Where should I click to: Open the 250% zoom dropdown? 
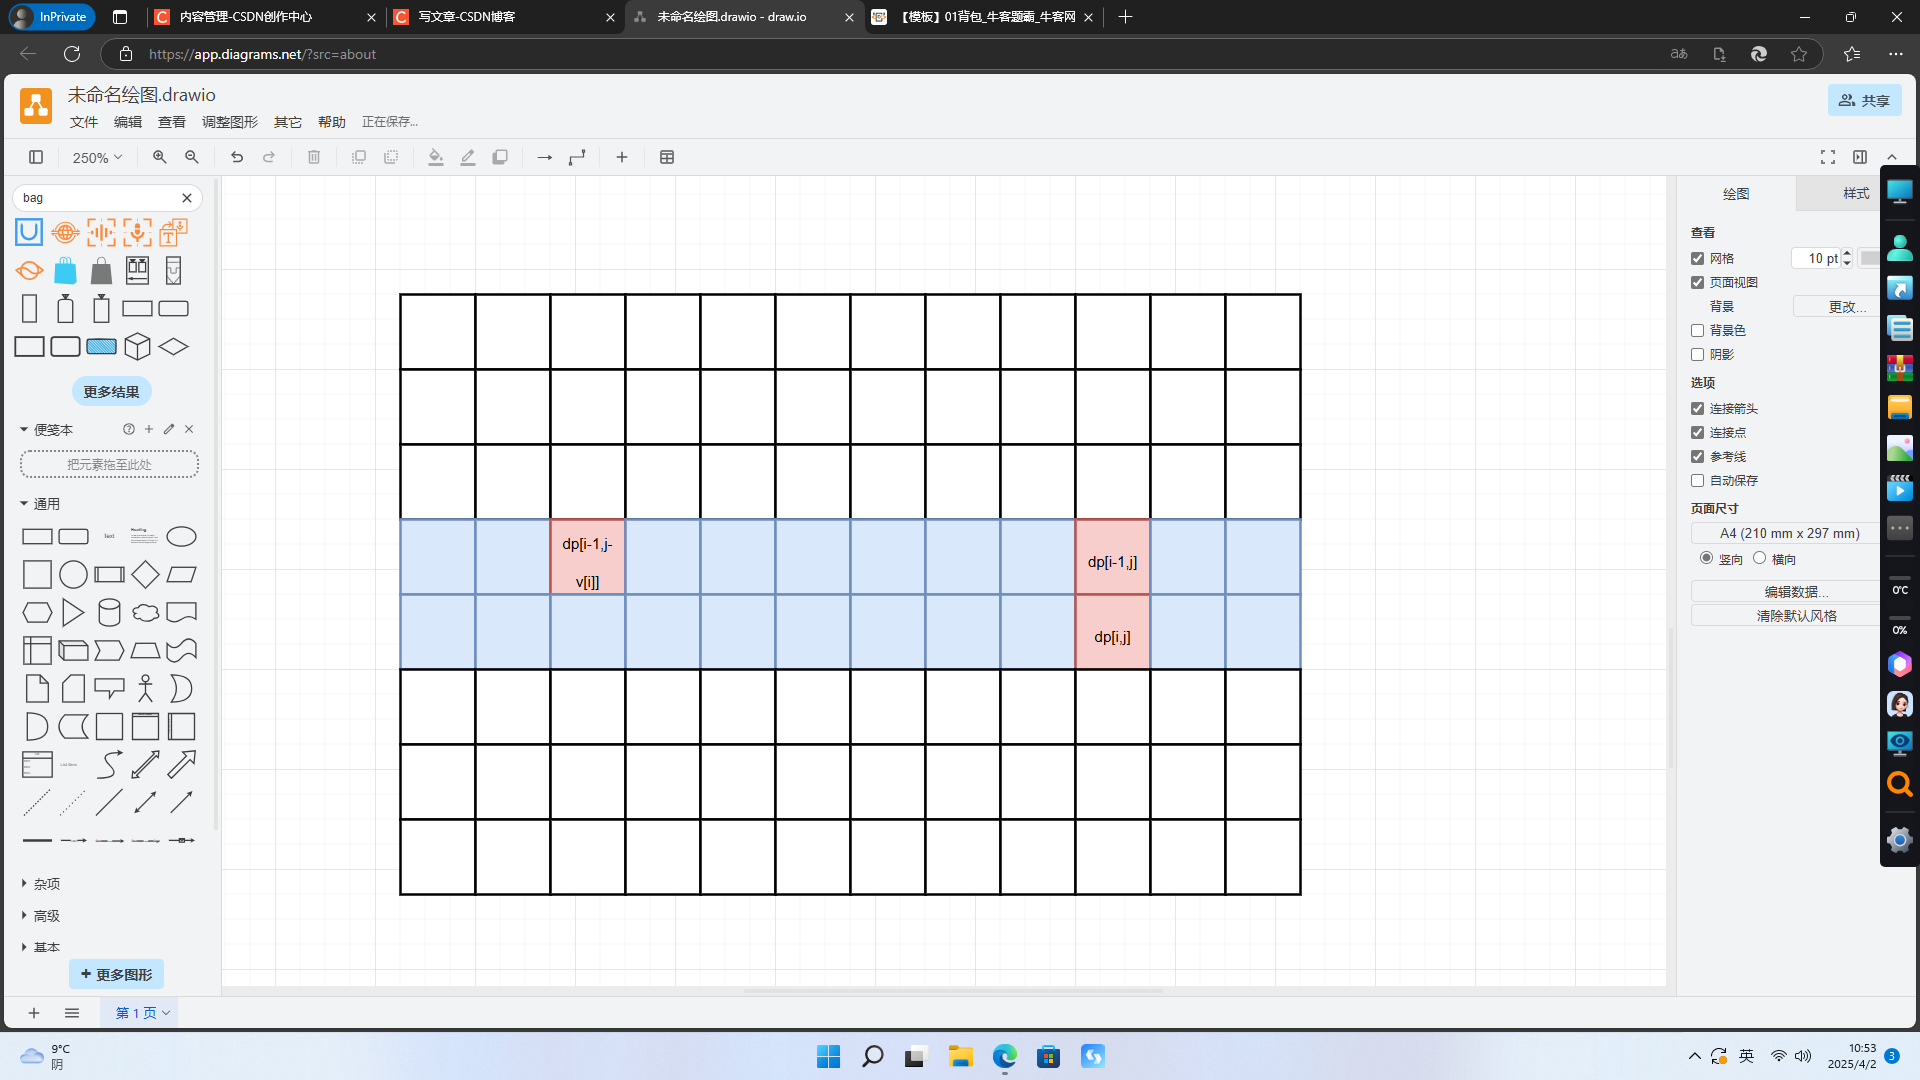click(97, 157)
